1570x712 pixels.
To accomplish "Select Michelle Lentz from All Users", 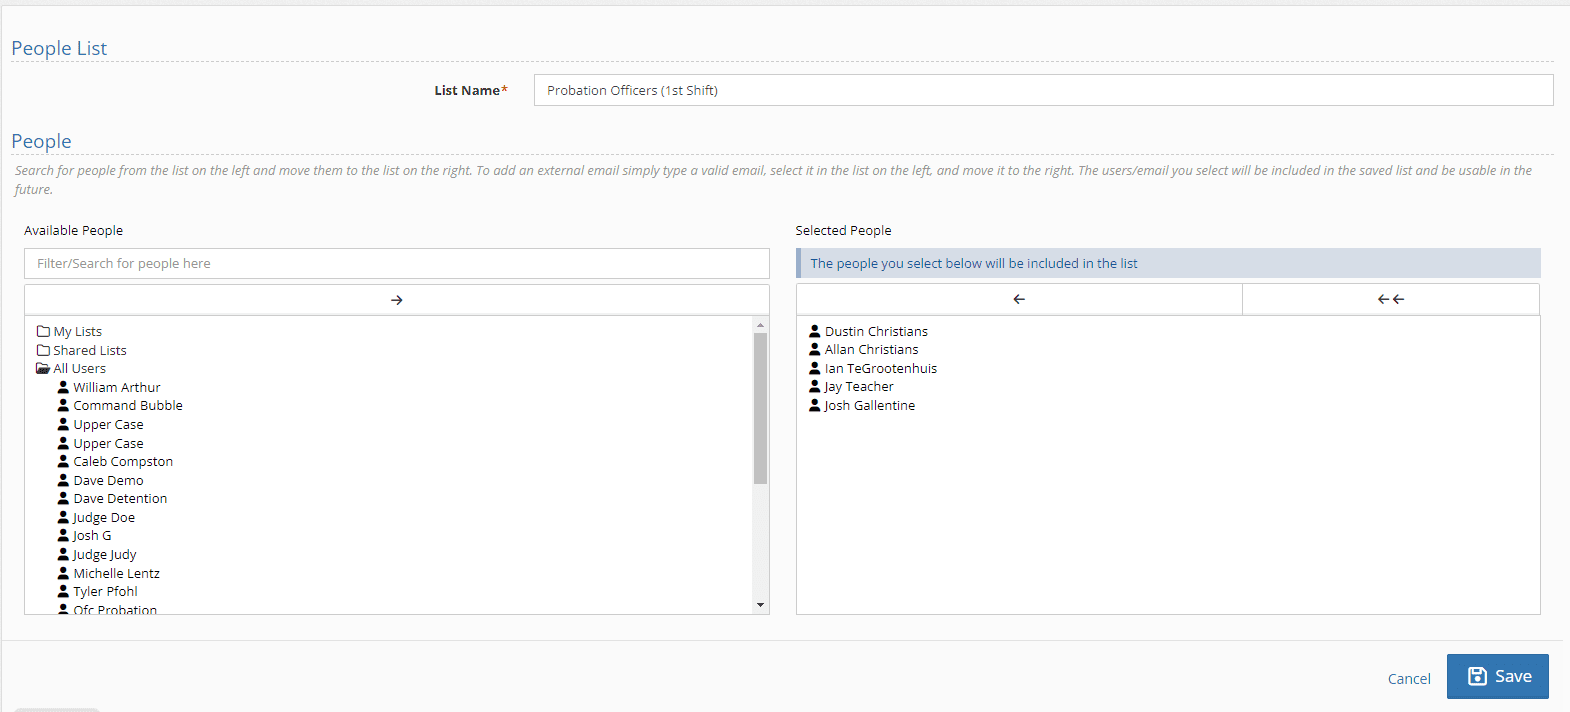I will 116,573.
